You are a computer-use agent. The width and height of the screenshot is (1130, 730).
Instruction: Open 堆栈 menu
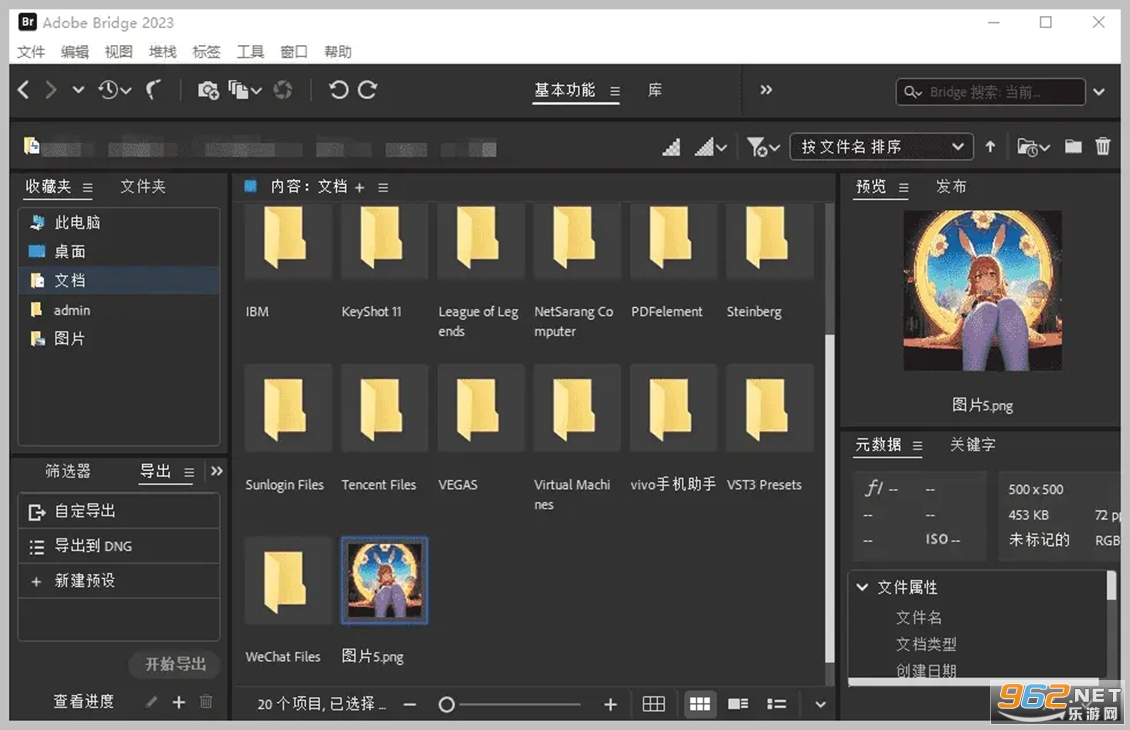coord(163,52)
